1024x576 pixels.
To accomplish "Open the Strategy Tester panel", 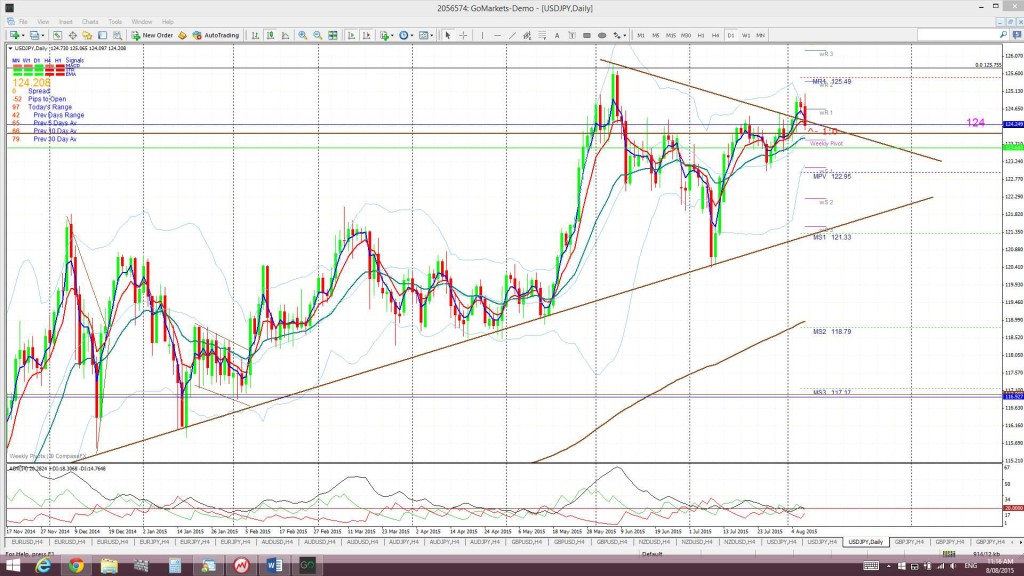I will [x=118, y=35].
